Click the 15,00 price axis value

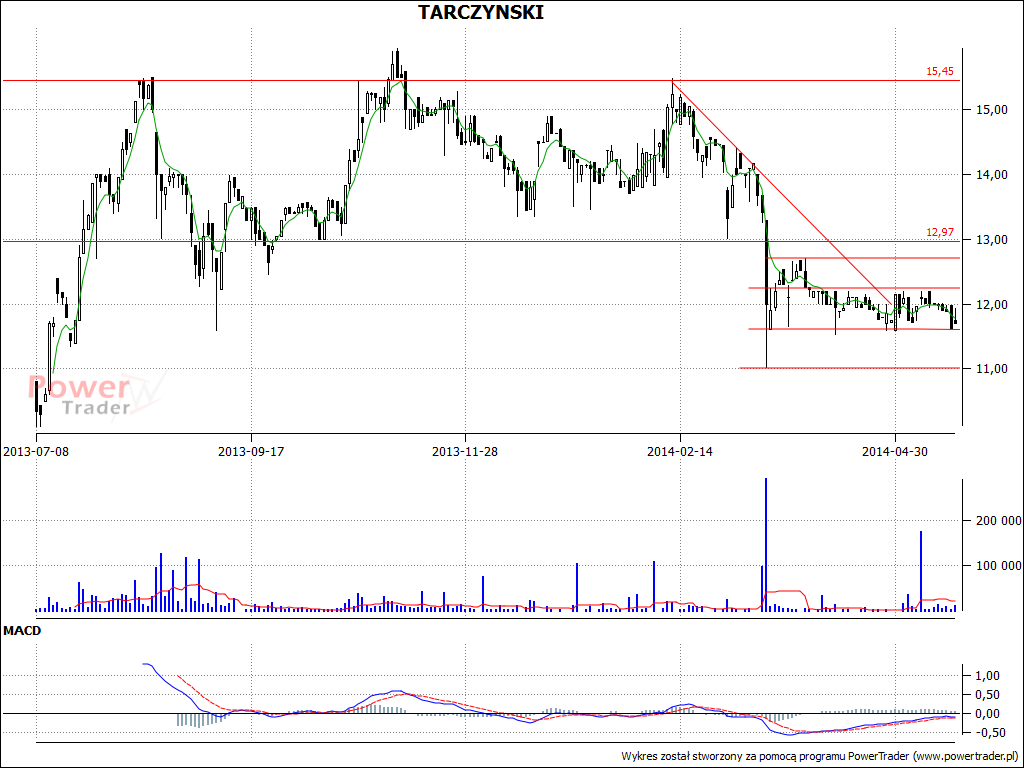click(991, 110)
